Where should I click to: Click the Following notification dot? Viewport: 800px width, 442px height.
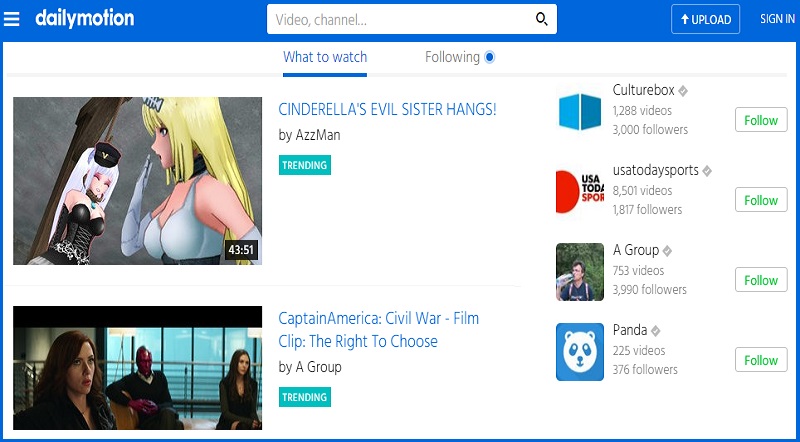pos(489,57)
